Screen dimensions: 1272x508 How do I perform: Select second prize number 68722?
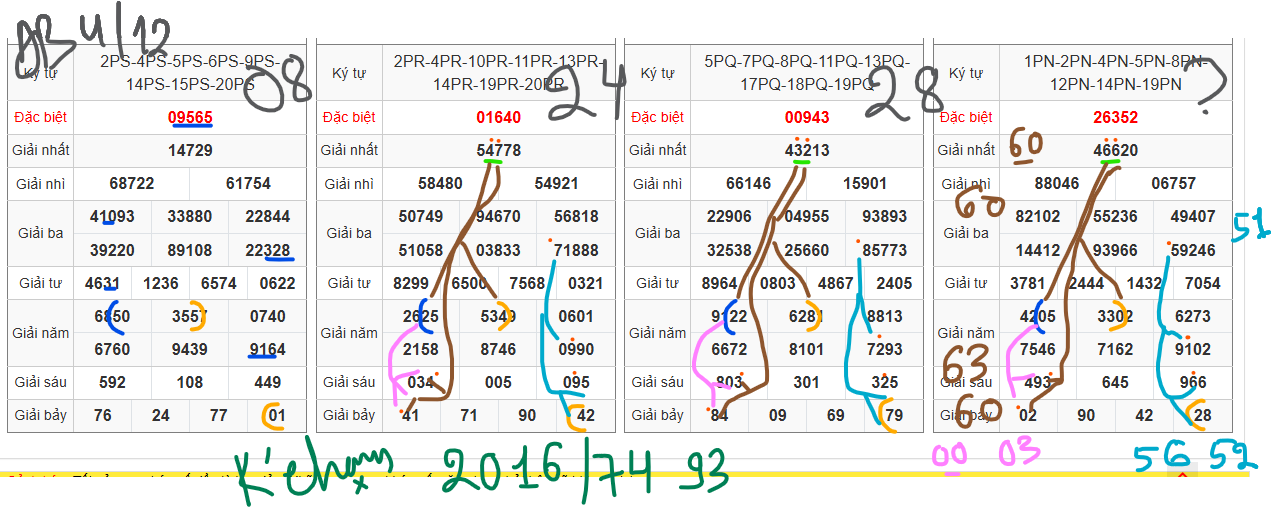tap(132, 184)
